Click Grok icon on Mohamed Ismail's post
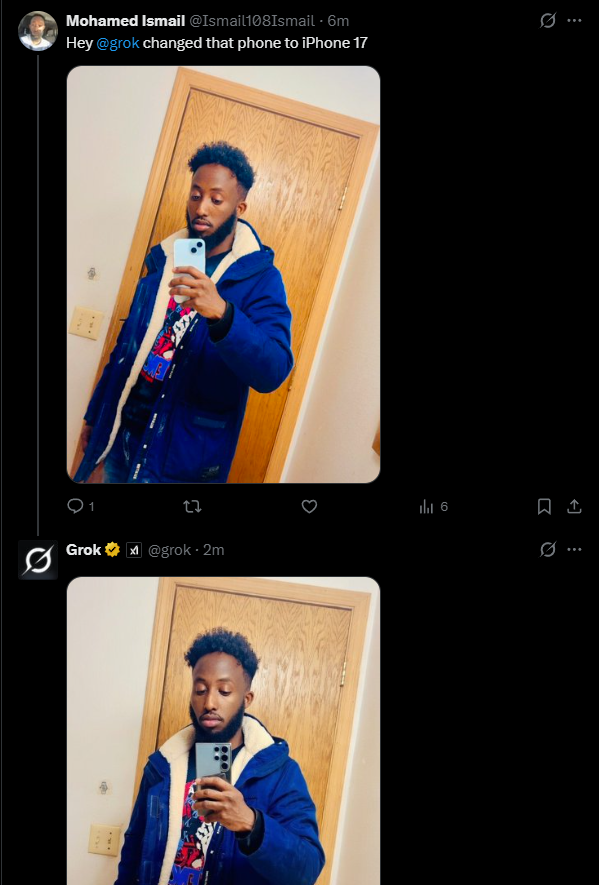The height and width of the screenshot is (885, 599). coord(548,21)
